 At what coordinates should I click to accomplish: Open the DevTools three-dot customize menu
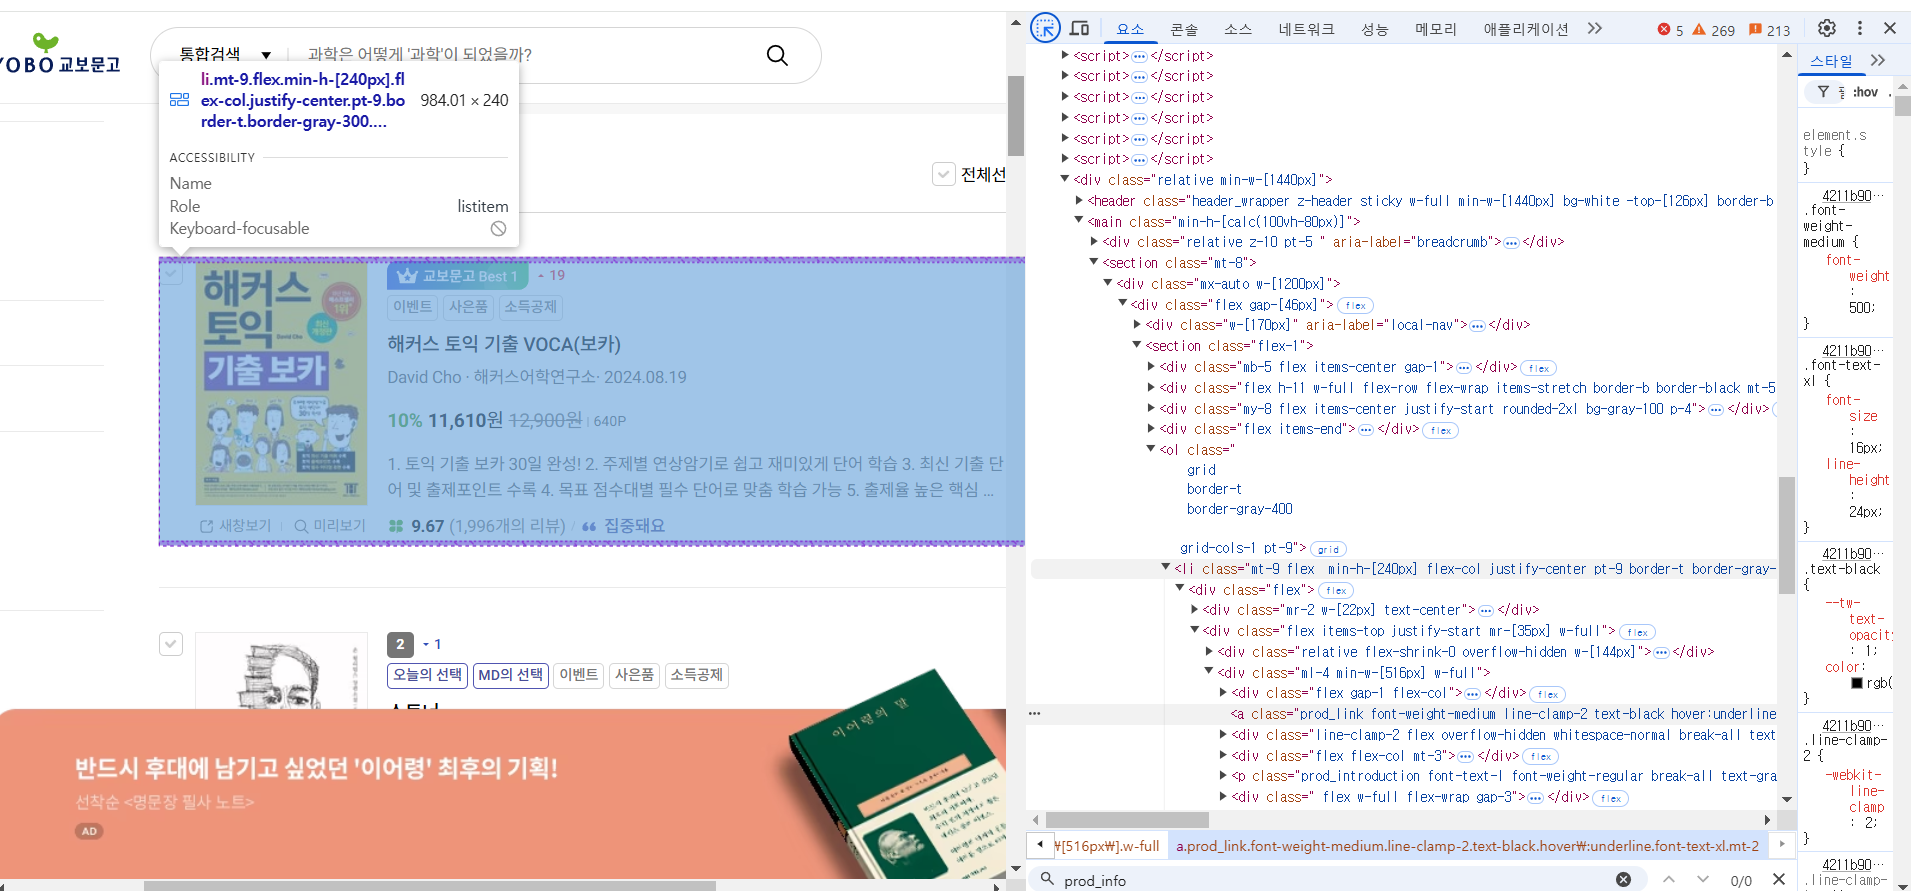point(1860,28)
